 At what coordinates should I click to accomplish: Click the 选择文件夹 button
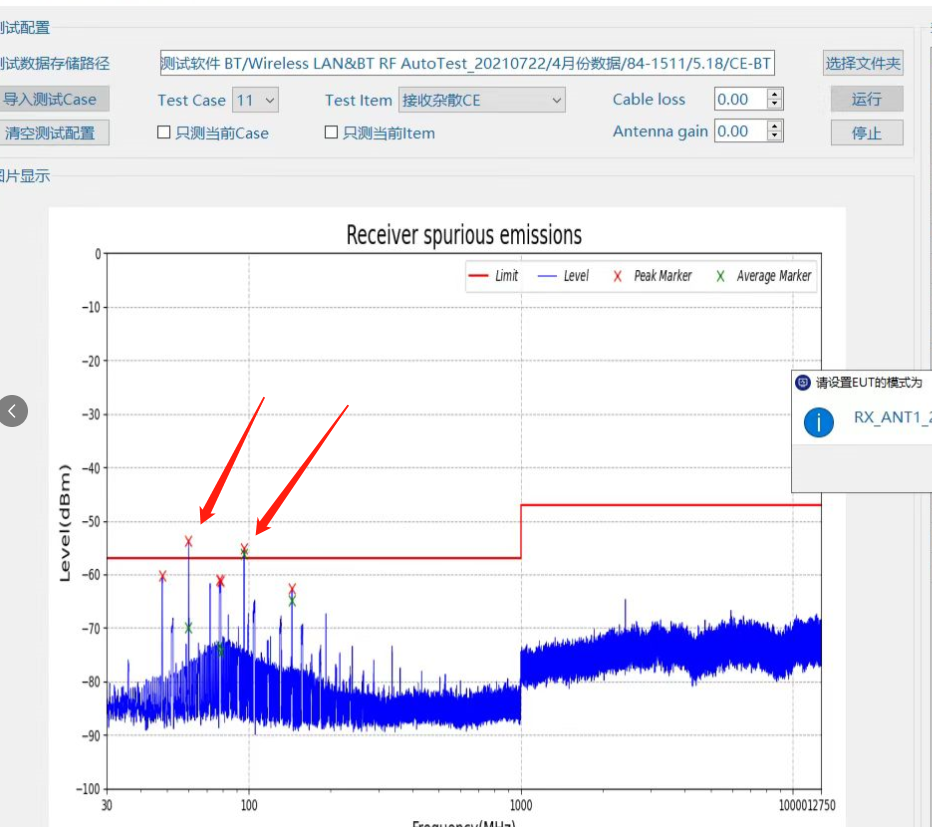[863, 63]
